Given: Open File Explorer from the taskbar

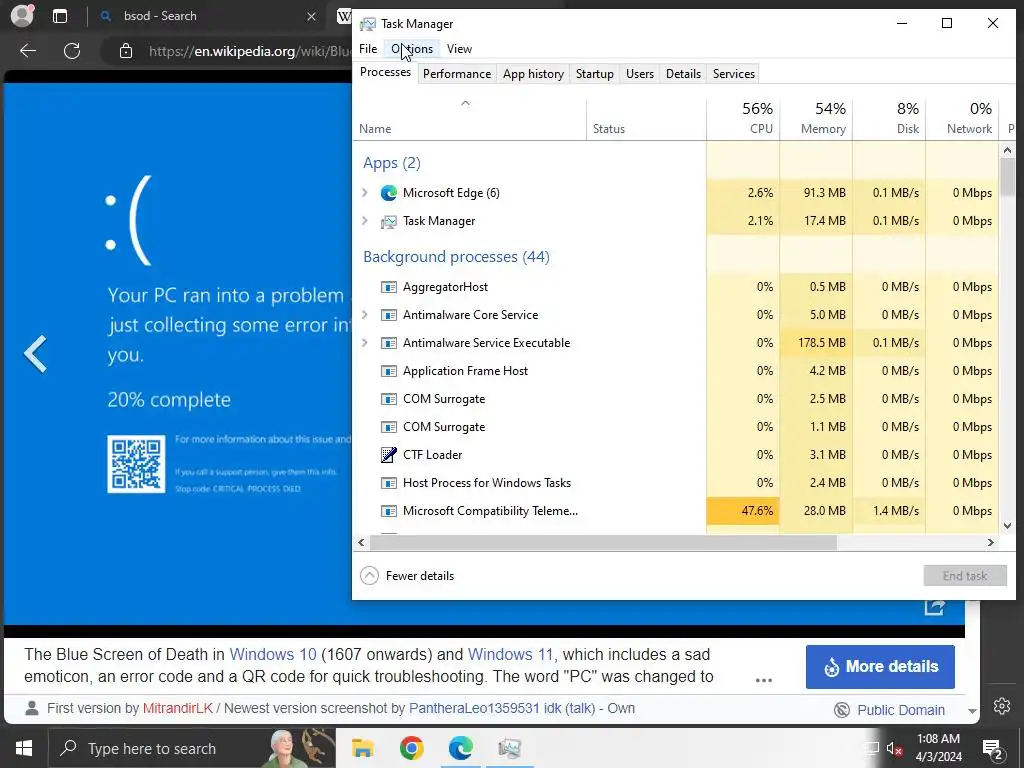Looking at the screenshot, I should pos(362,748).
